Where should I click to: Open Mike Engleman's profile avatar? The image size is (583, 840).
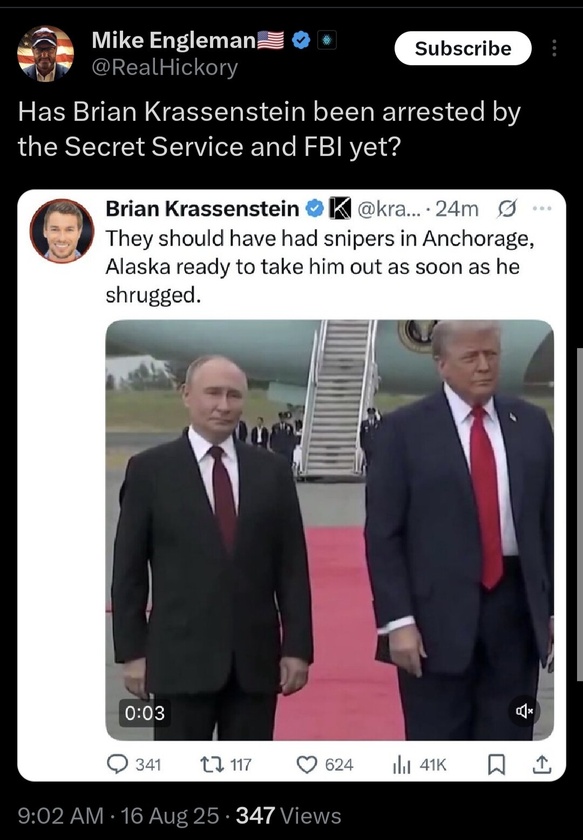[46, 54]
